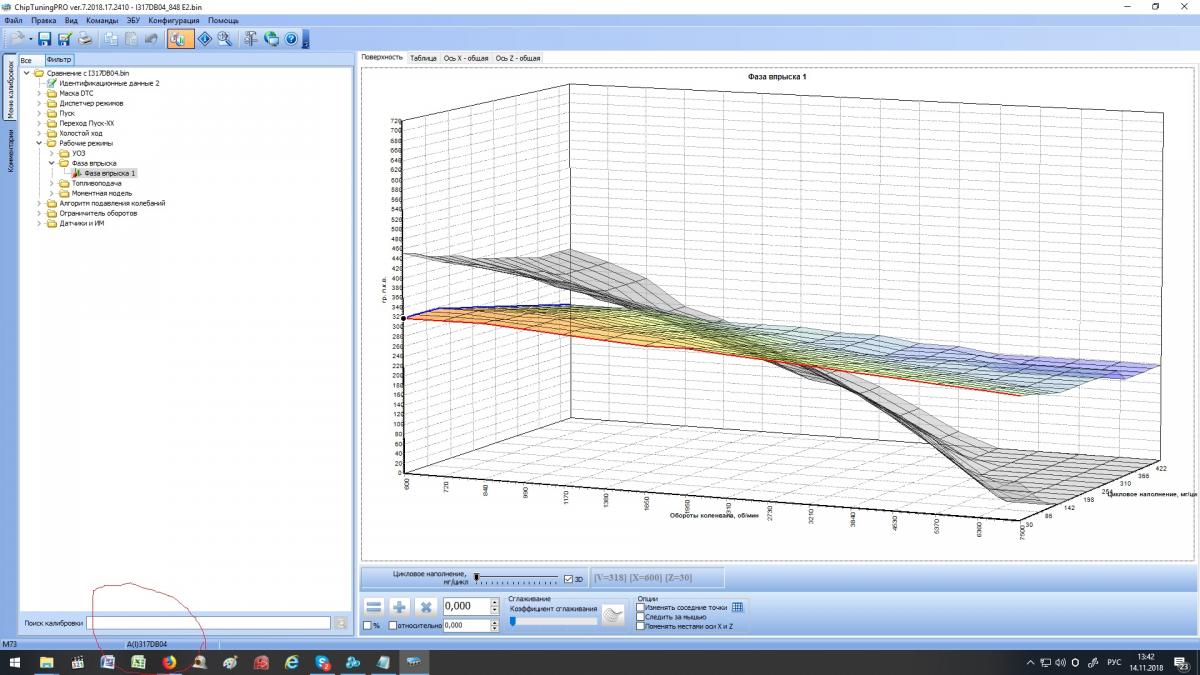
Task: Switch to the 'Ось Z - общая' tab
Action: click(518, 58)
